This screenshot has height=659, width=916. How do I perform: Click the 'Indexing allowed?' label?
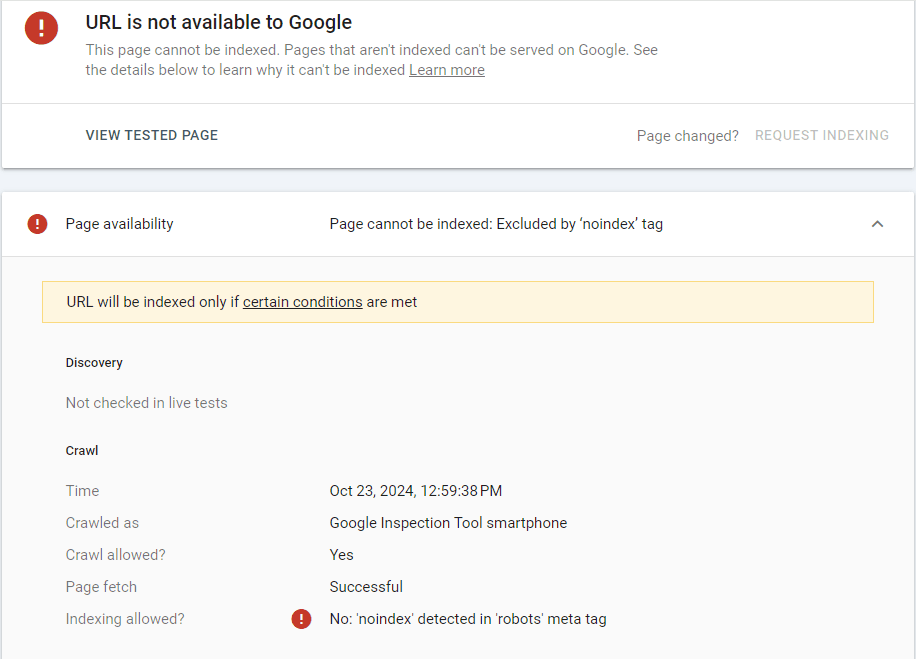point(125,619)
